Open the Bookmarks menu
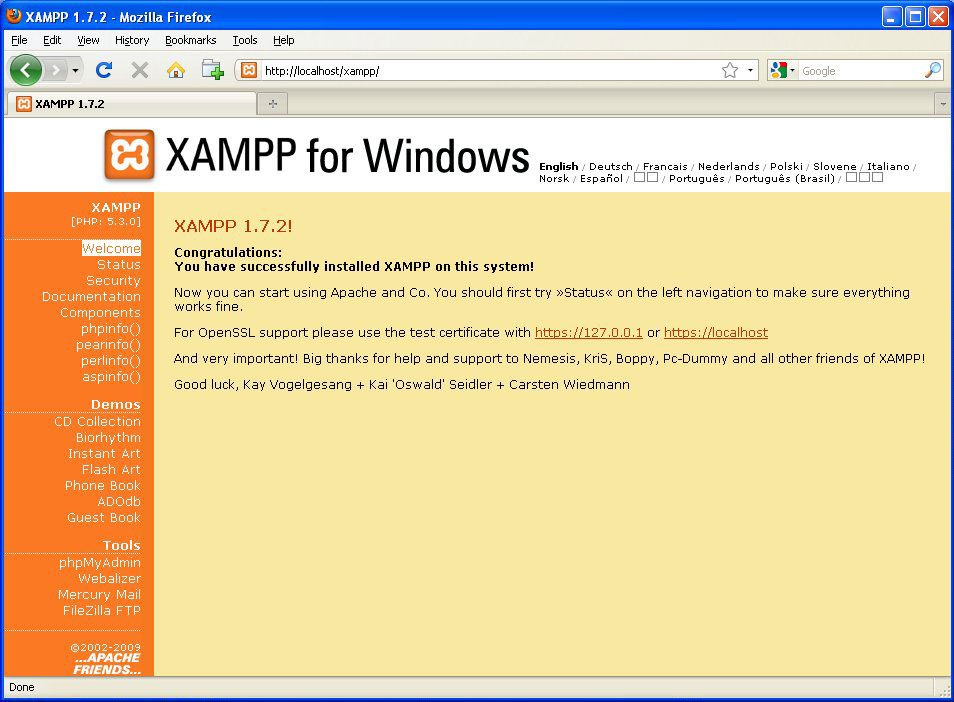 point(190,40)
